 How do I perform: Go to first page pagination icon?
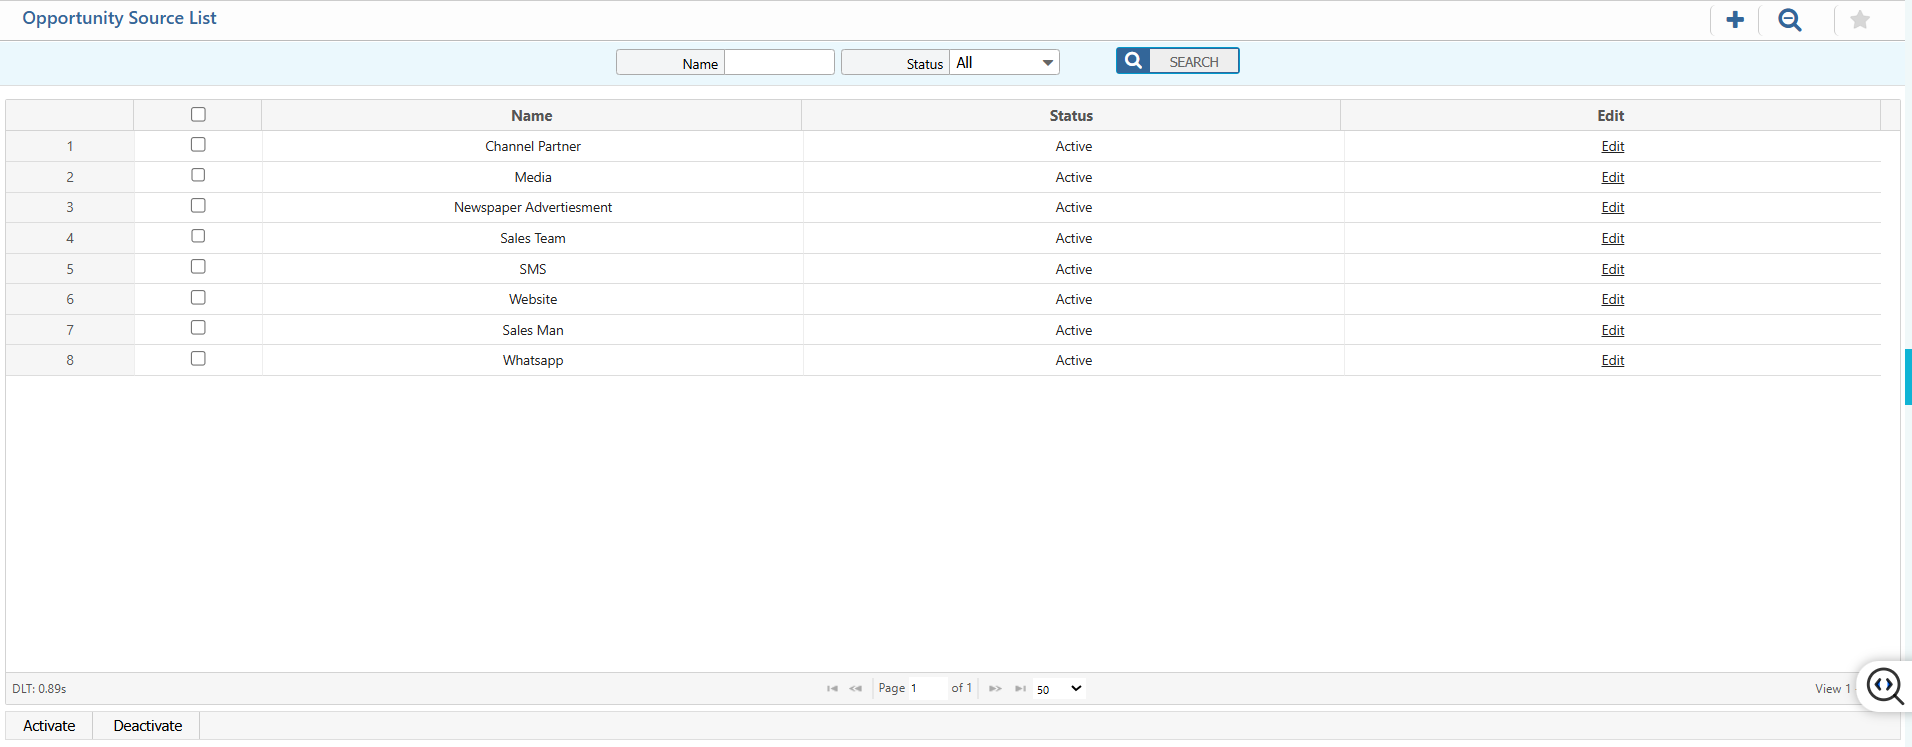point(832,688)
